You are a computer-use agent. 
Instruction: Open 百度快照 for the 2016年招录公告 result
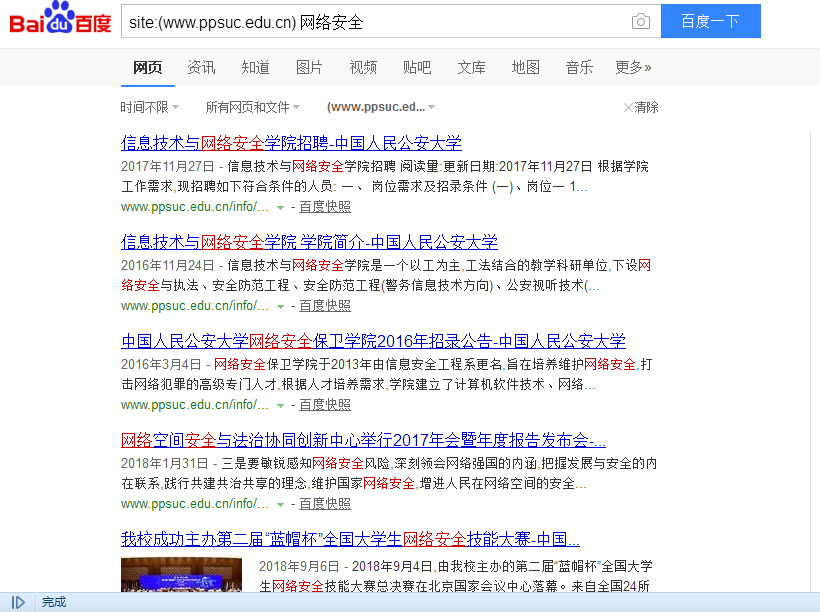(325, 404)
